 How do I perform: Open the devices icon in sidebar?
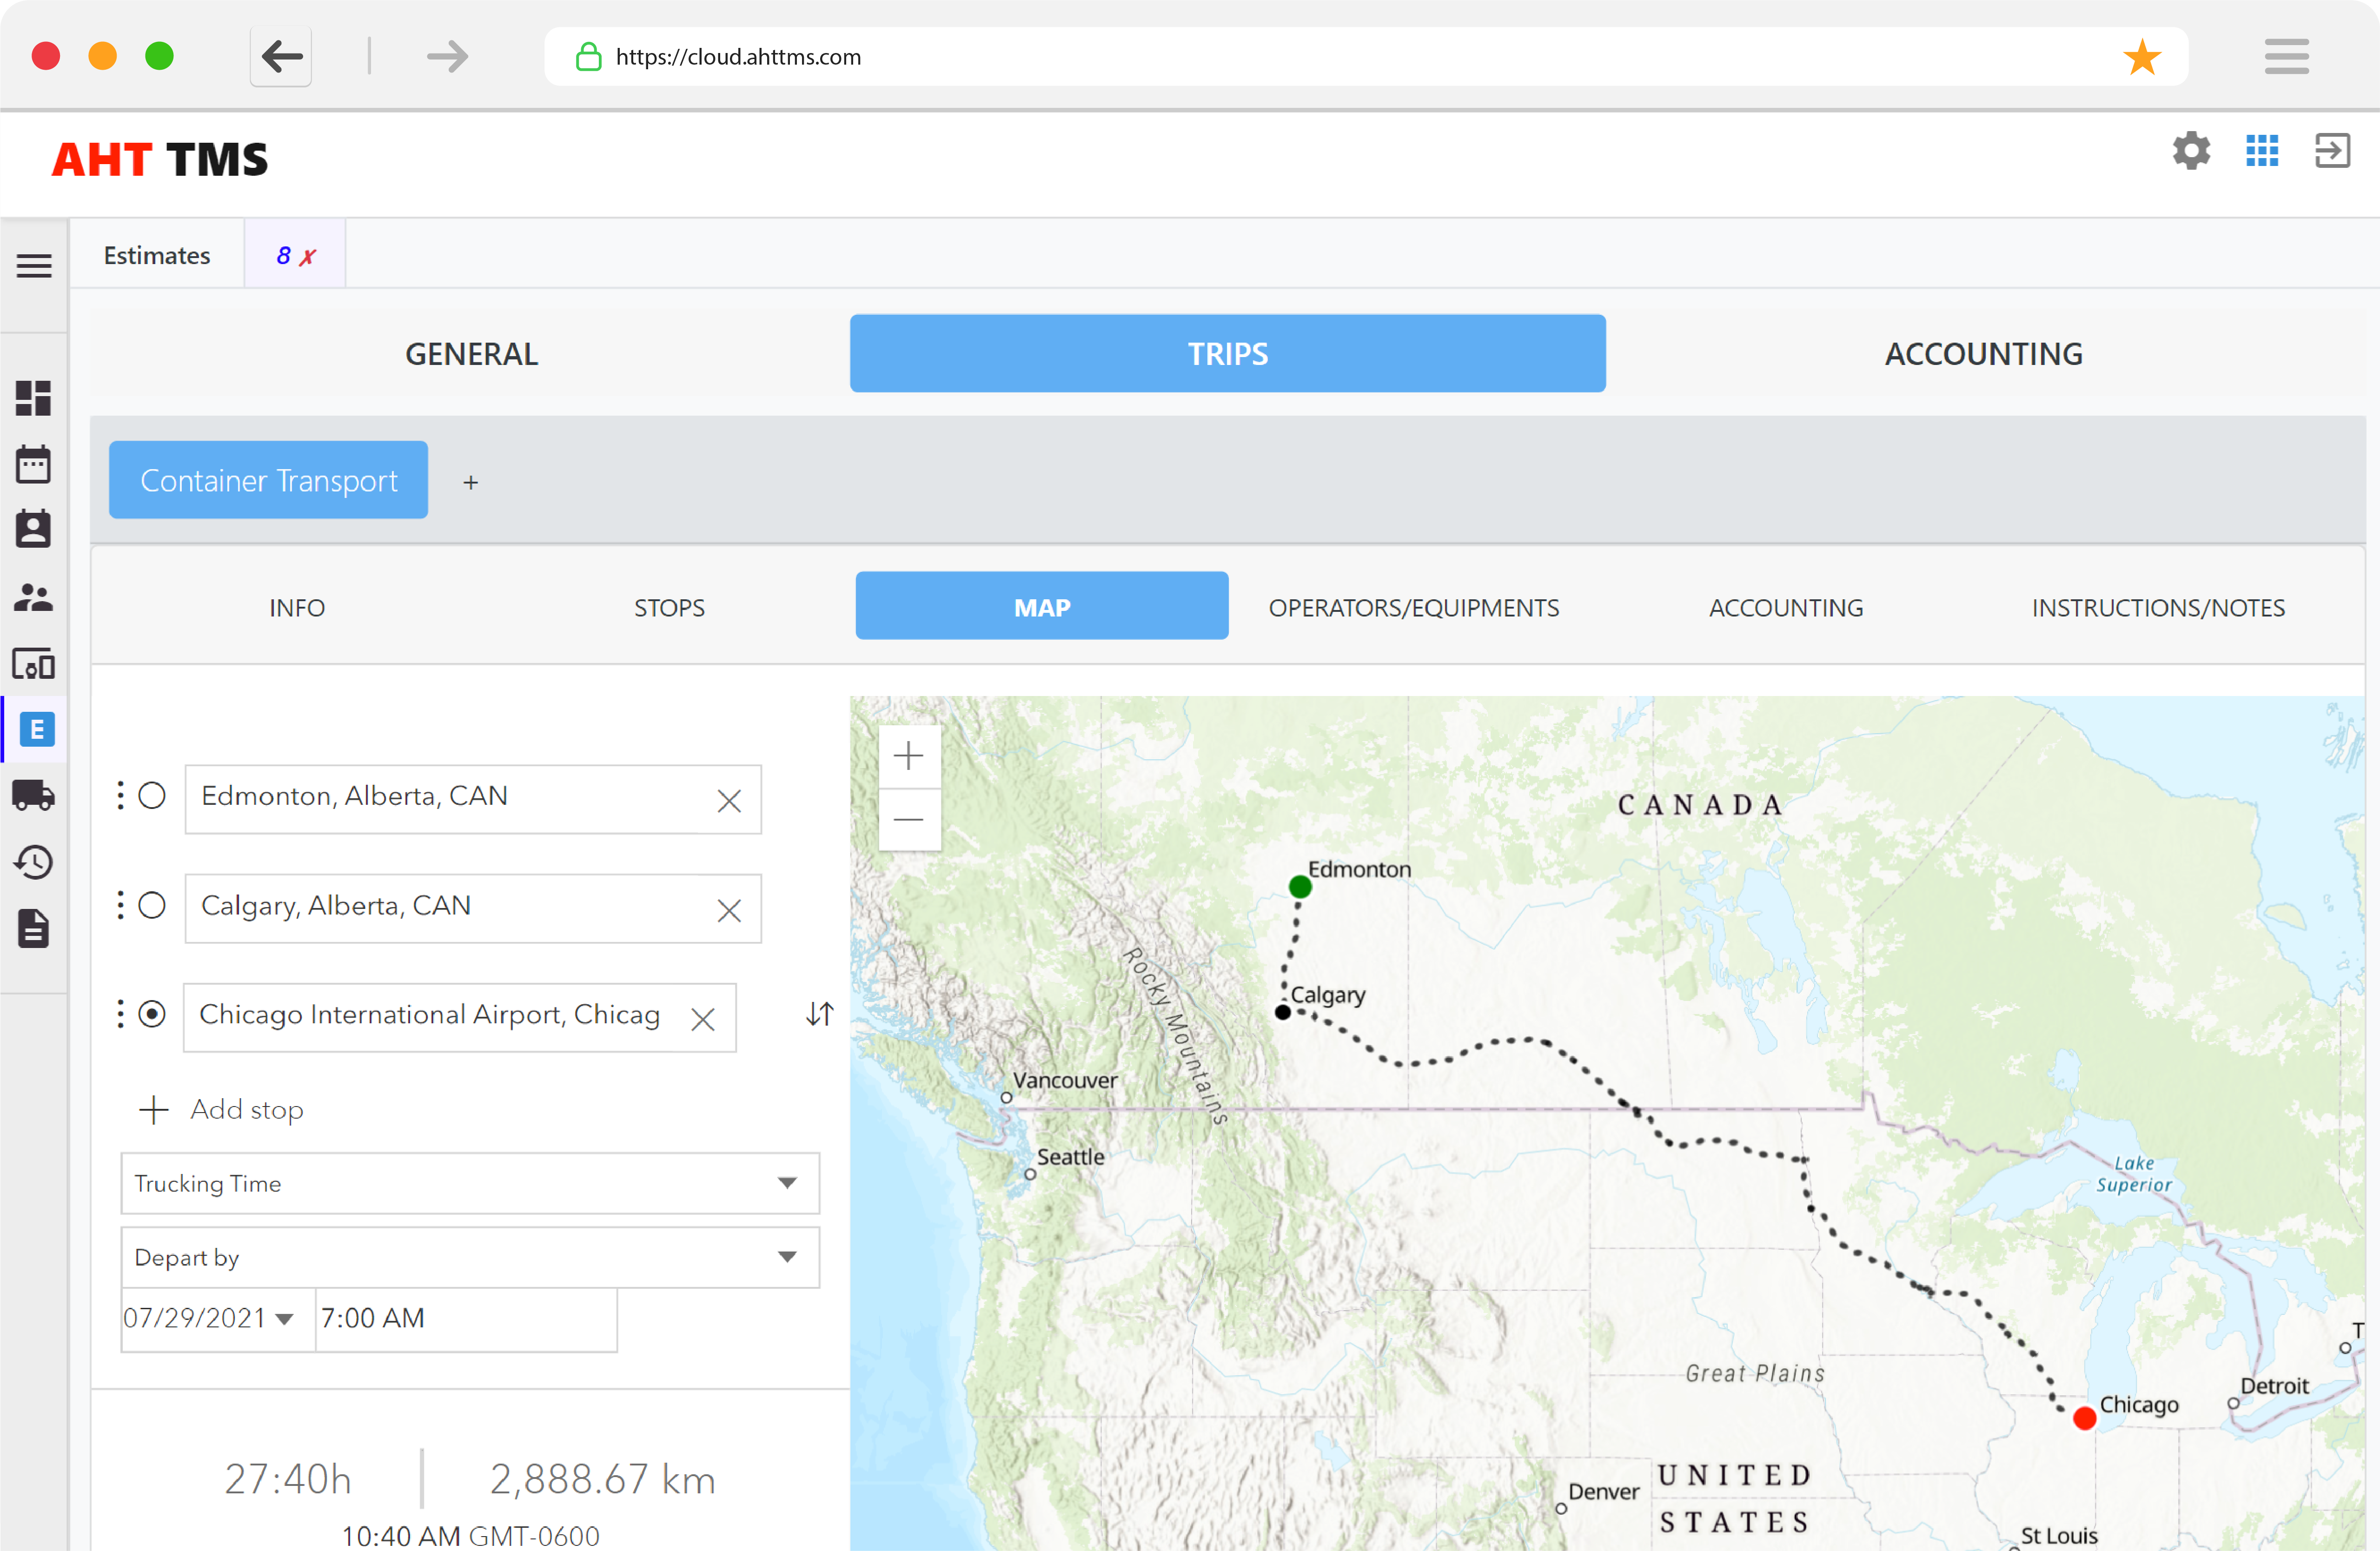tap(34, 664)
